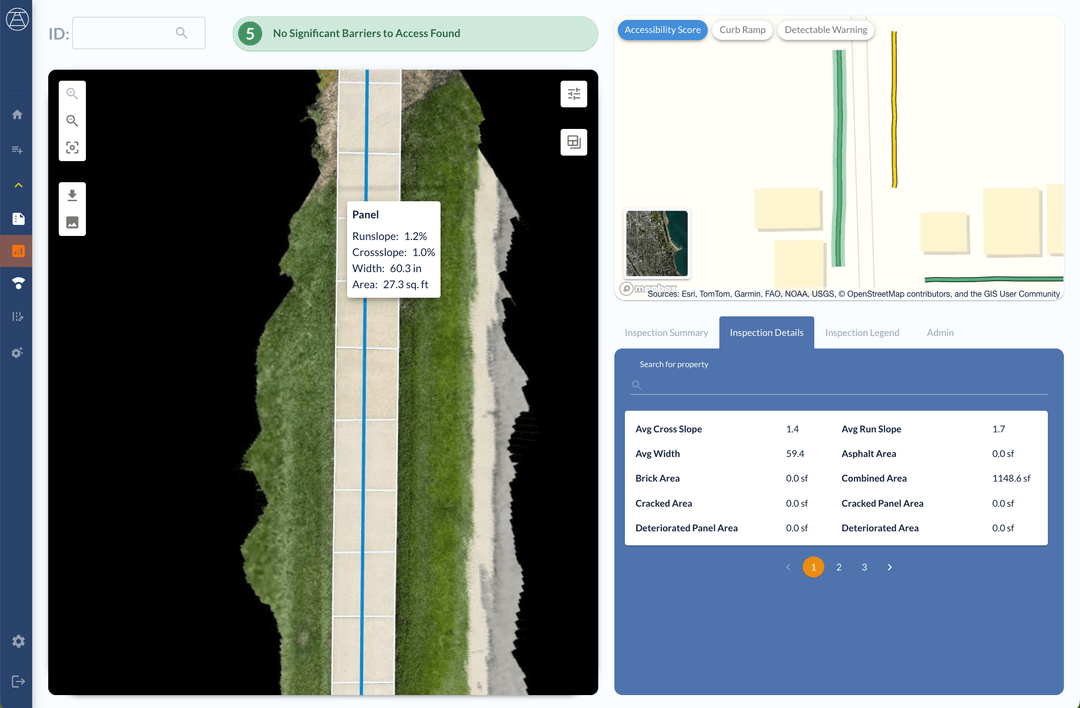Show the Detectable Warning map layer
1080x708 pixels.
pos(825,30)
